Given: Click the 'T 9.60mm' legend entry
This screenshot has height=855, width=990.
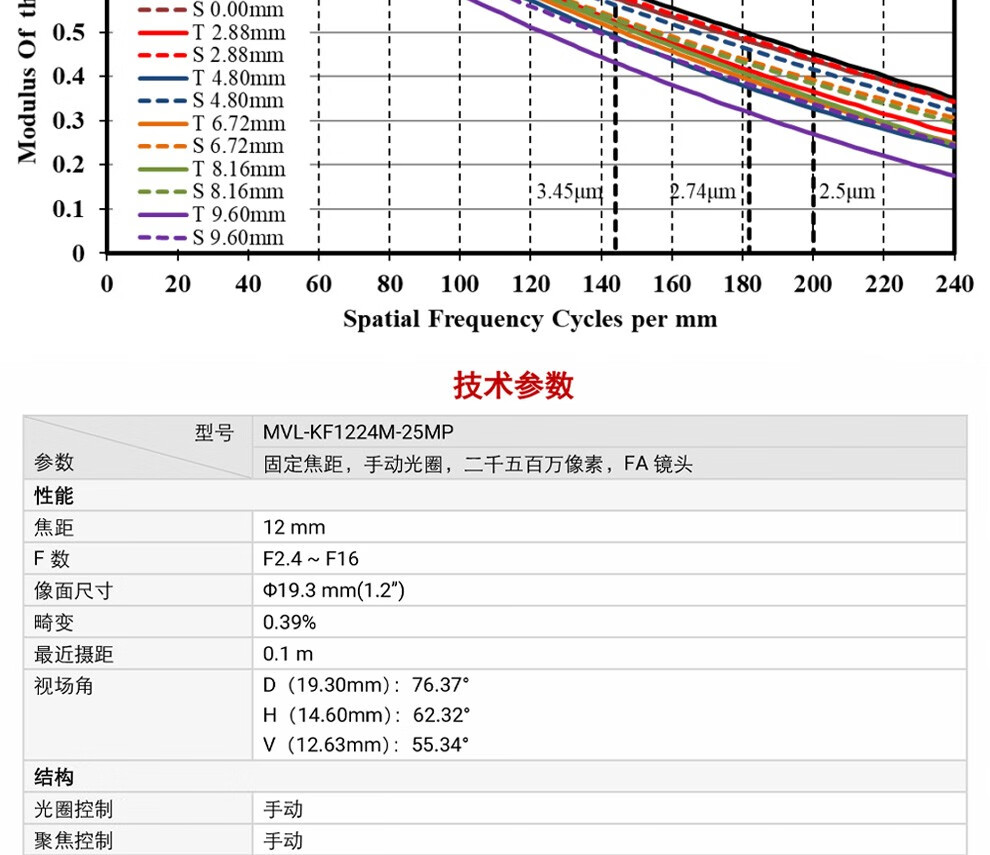Looking at the screenshot, I should [212, 215].
